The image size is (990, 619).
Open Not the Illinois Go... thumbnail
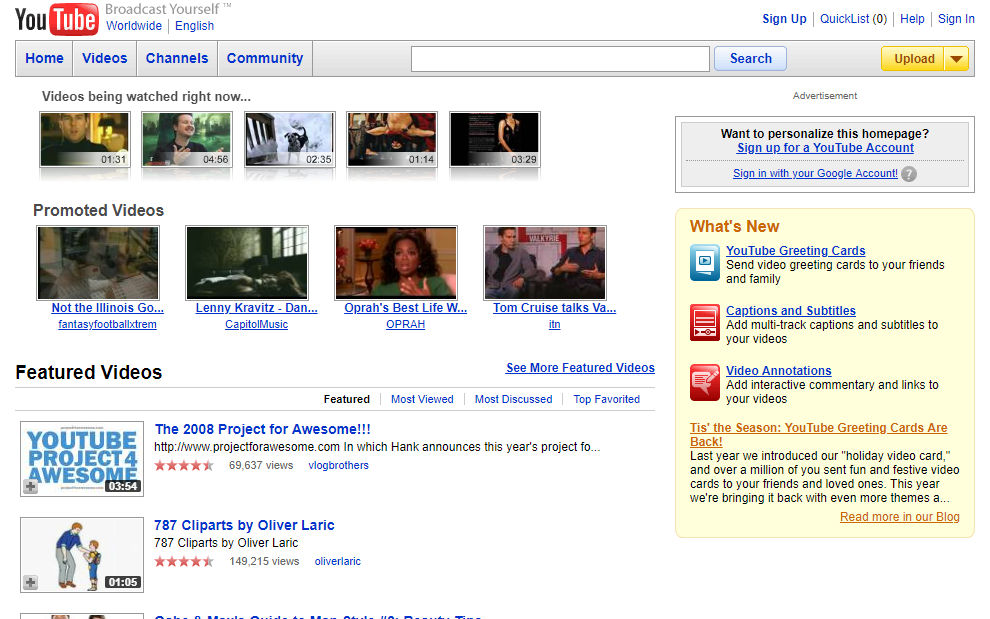pyautogui.click(x=98, y=263)
